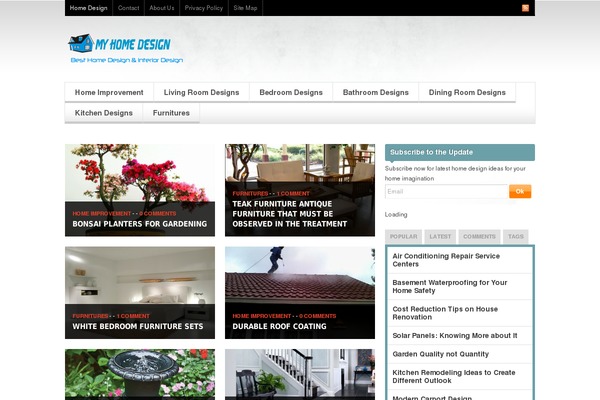The height and width of the screenshot is (400, 600).
Task: Click 1 Comment on White Bedroom post
Action: (x=133, y=316)
